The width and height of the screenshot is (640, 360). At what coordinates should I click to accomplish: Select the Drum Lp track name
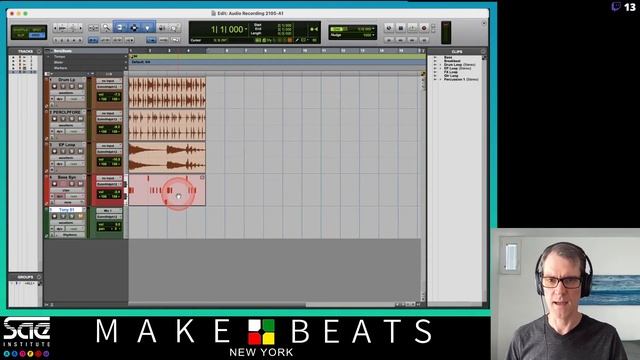click(x=67, y=80)
